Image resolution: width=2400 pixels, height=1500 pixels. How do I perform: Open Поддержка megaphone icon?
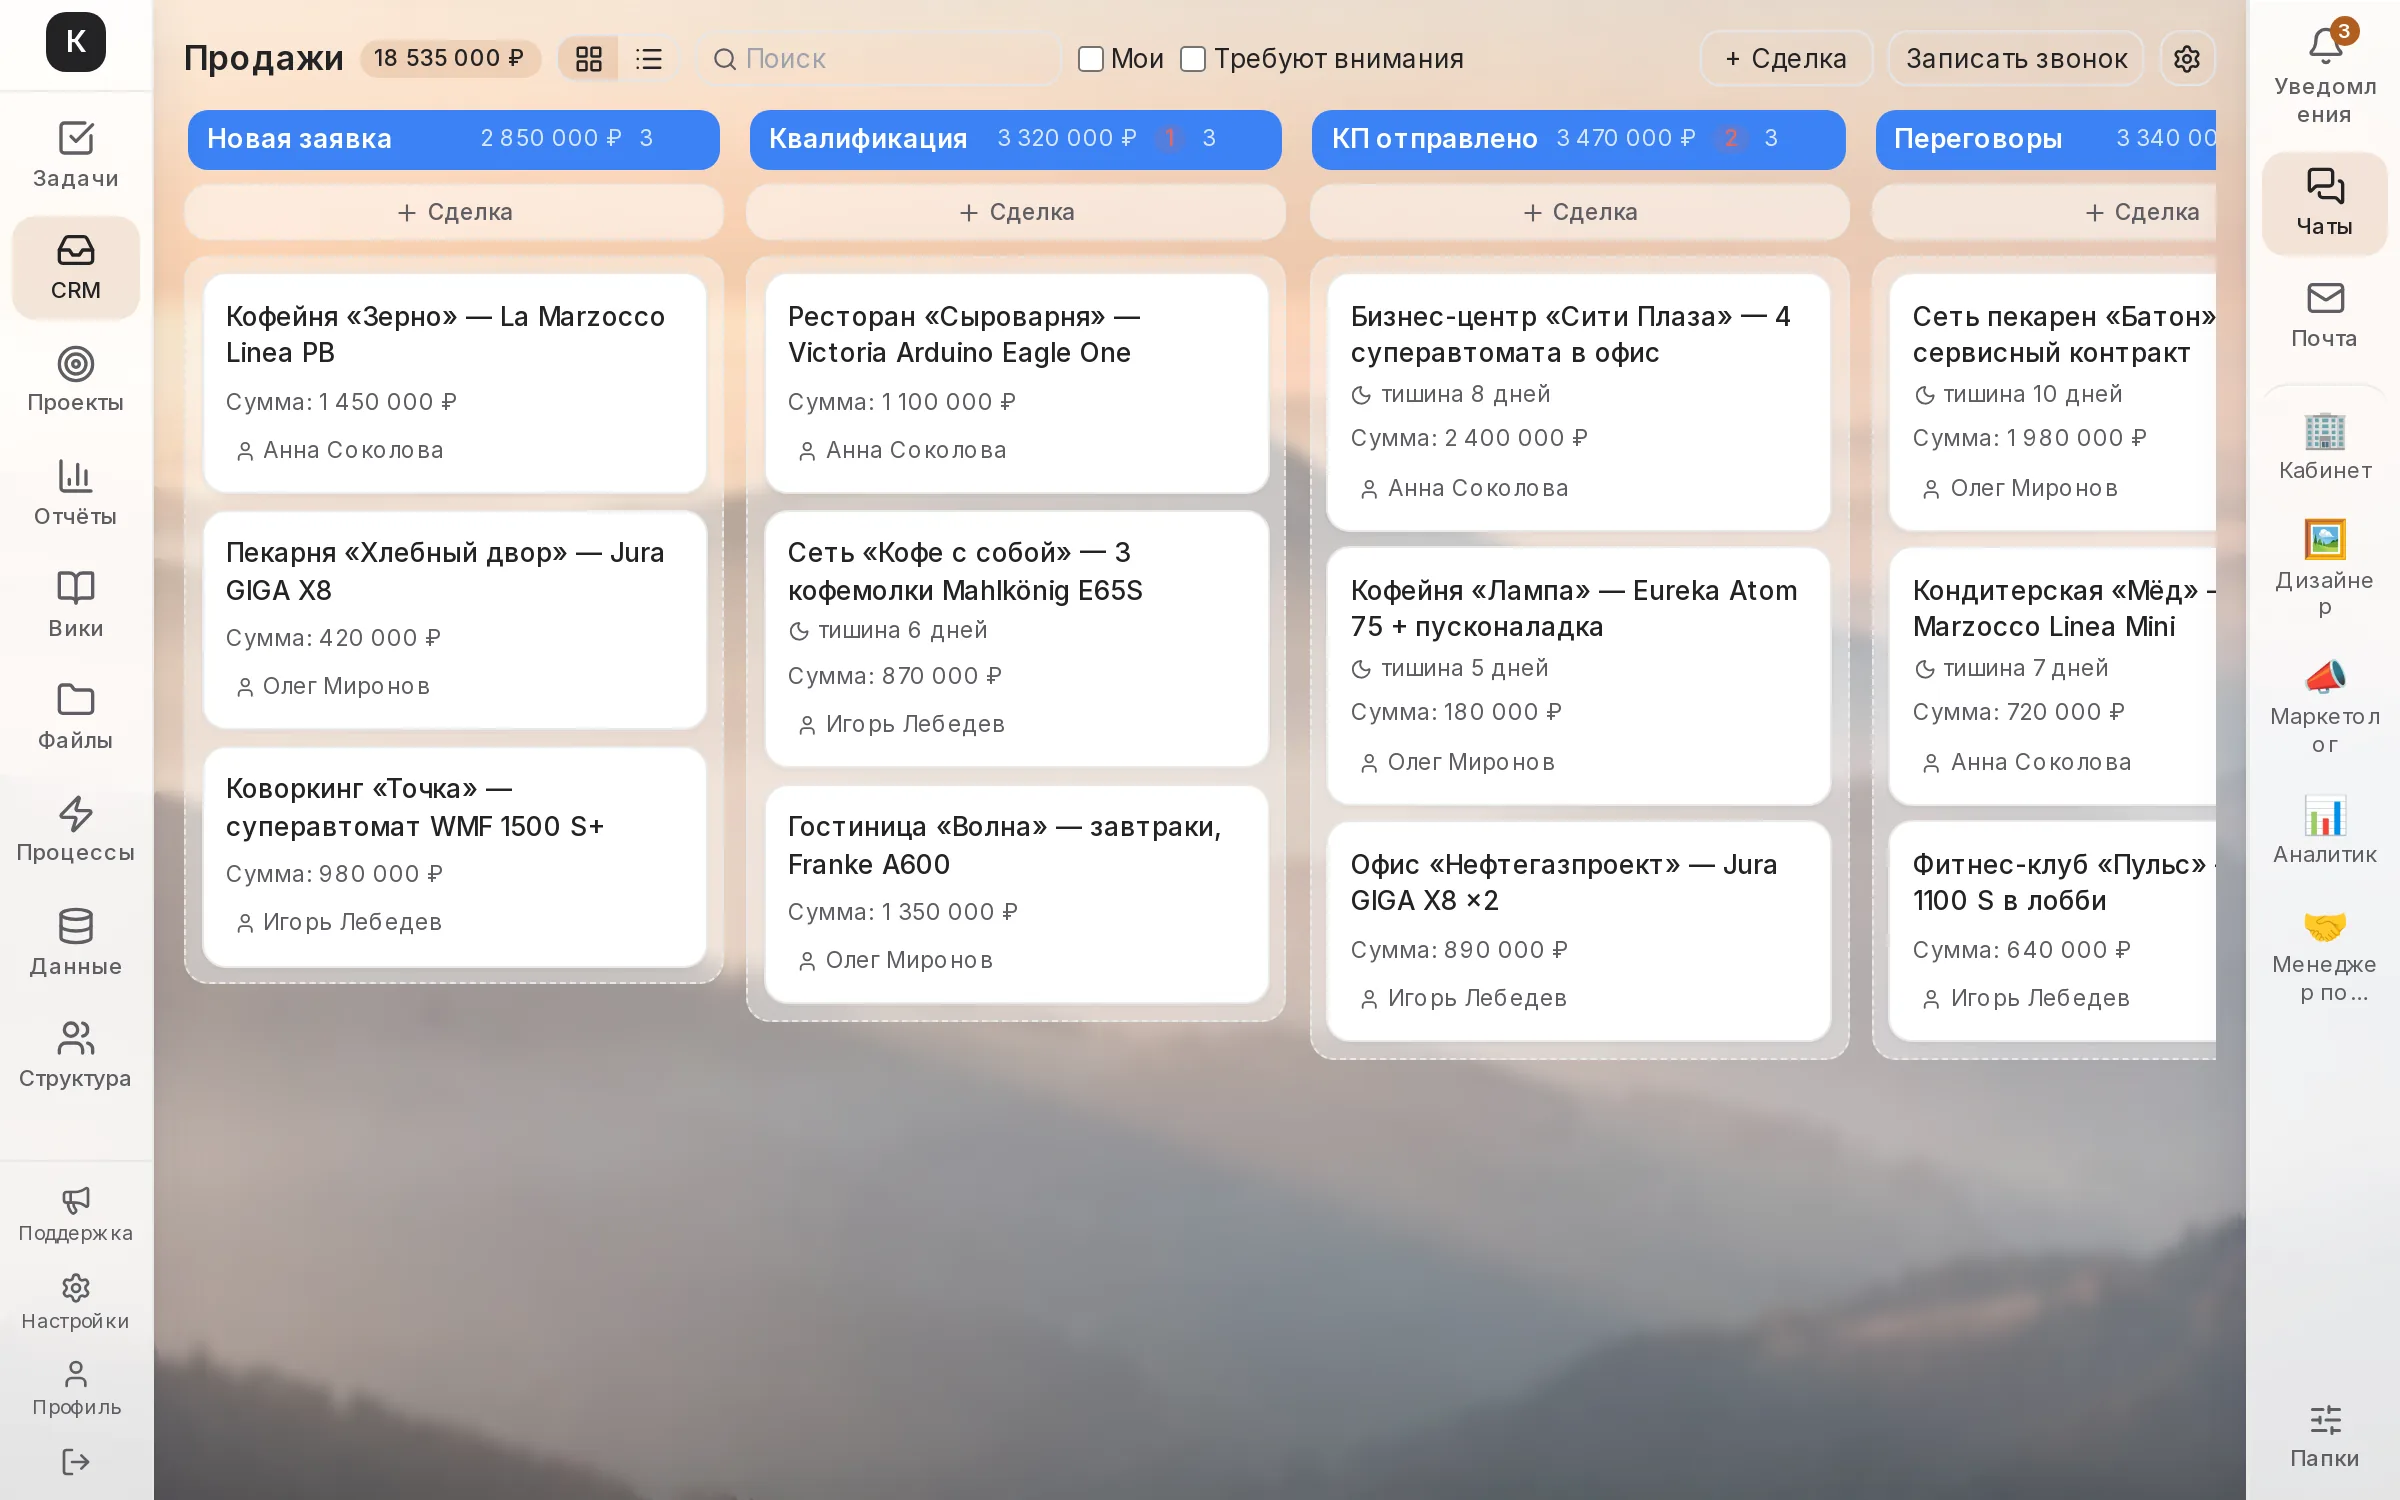tap(76, 1214)
